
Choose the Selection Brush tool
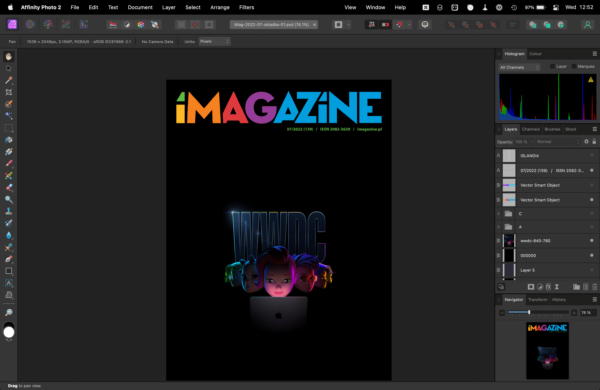tap(9, 104)
